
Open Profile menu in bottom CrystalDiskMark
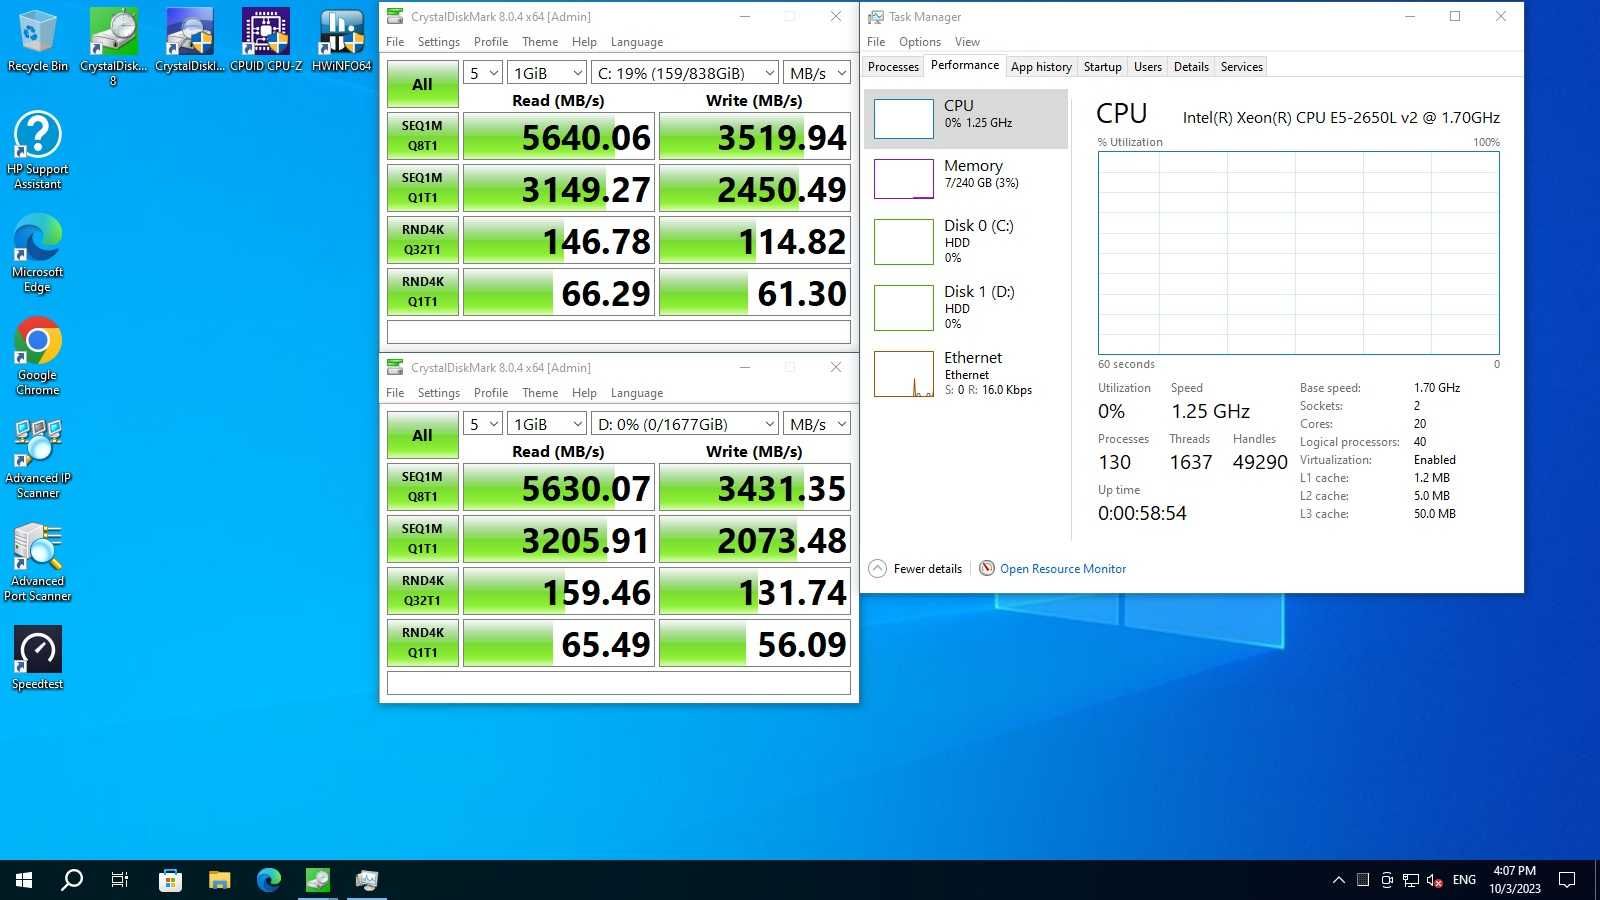[x=491, y=393]
